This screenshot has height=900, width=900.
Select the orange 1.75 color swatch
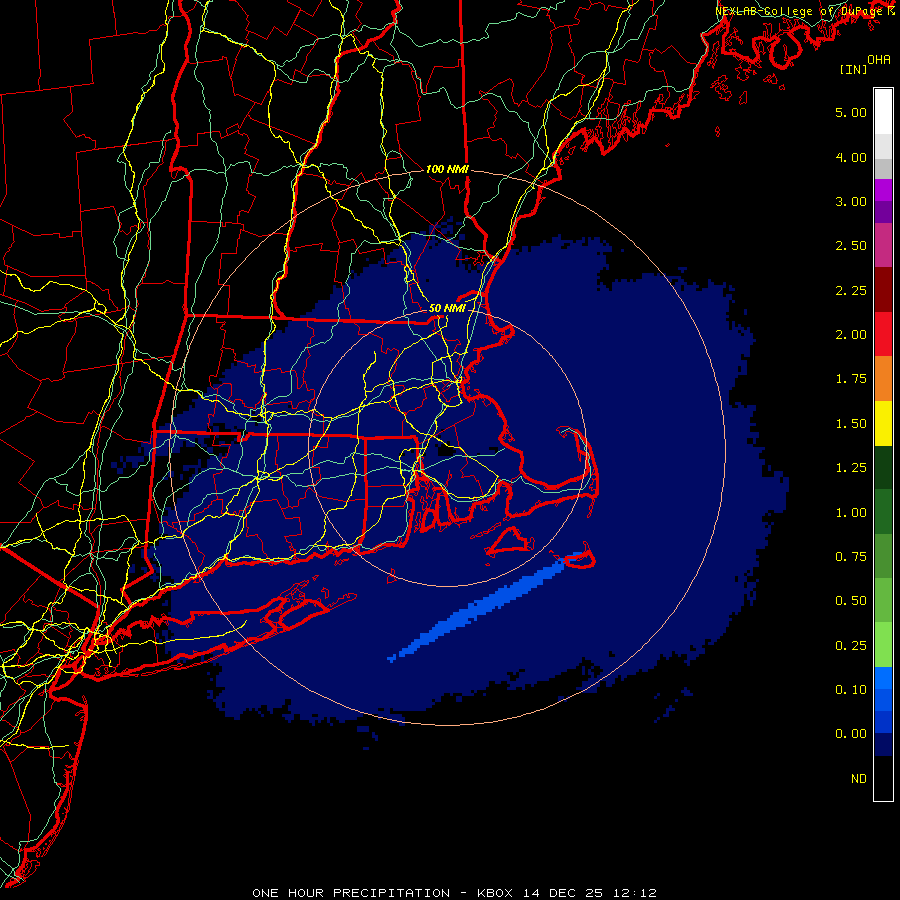tap(883, 379)
